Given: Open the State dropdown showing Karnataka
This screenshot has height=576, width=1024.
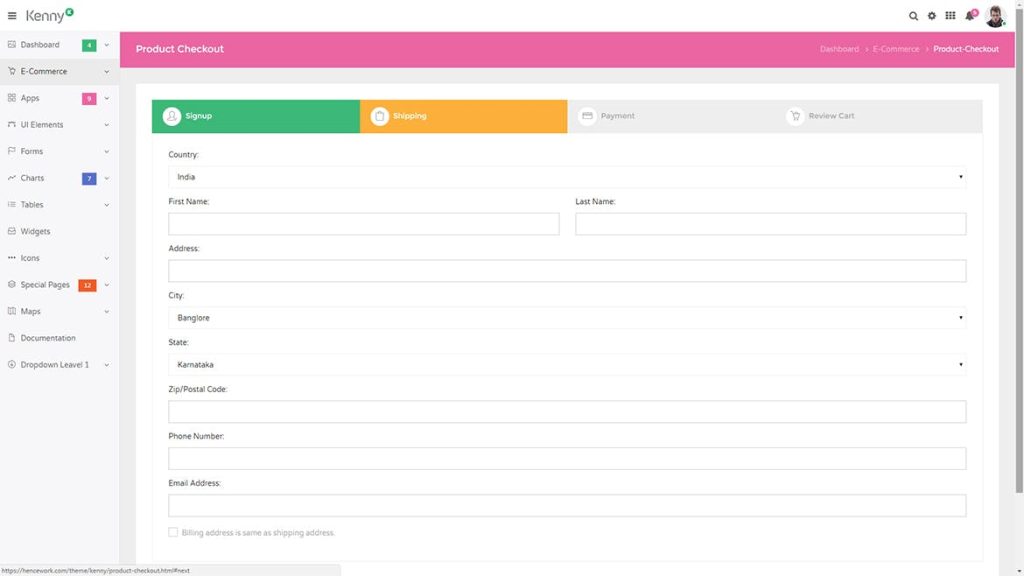Looking at the screenshot, I should click(567, 364).
